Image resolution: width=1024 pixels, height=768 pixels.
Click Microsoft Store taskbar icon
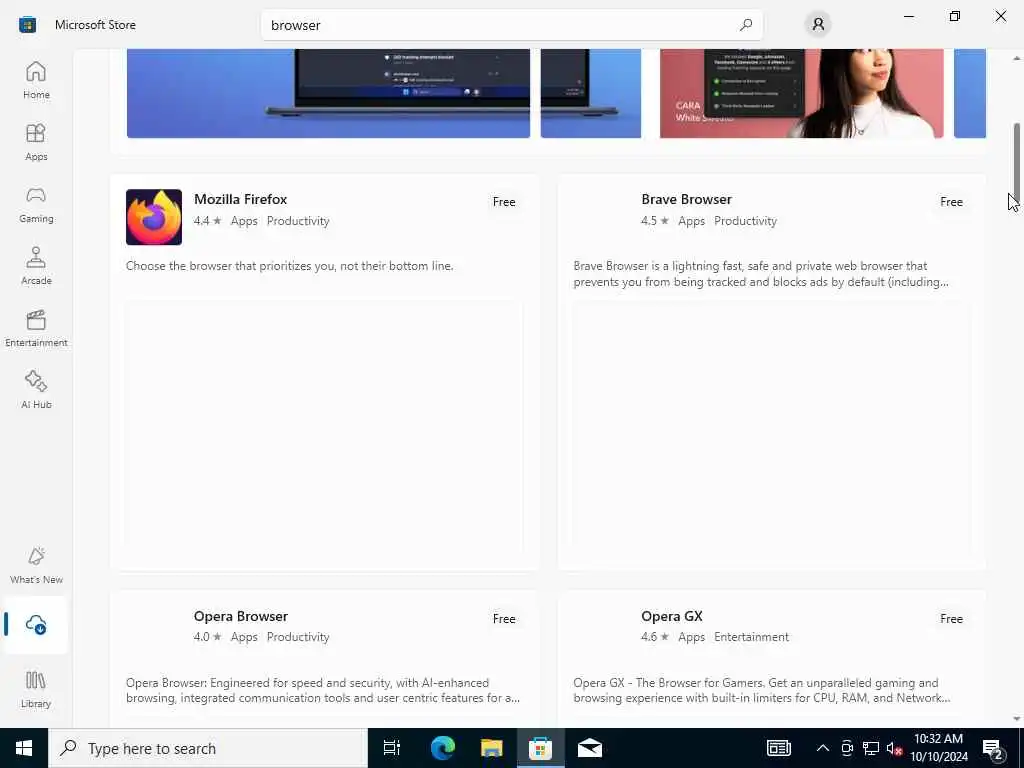click(540, 748)
